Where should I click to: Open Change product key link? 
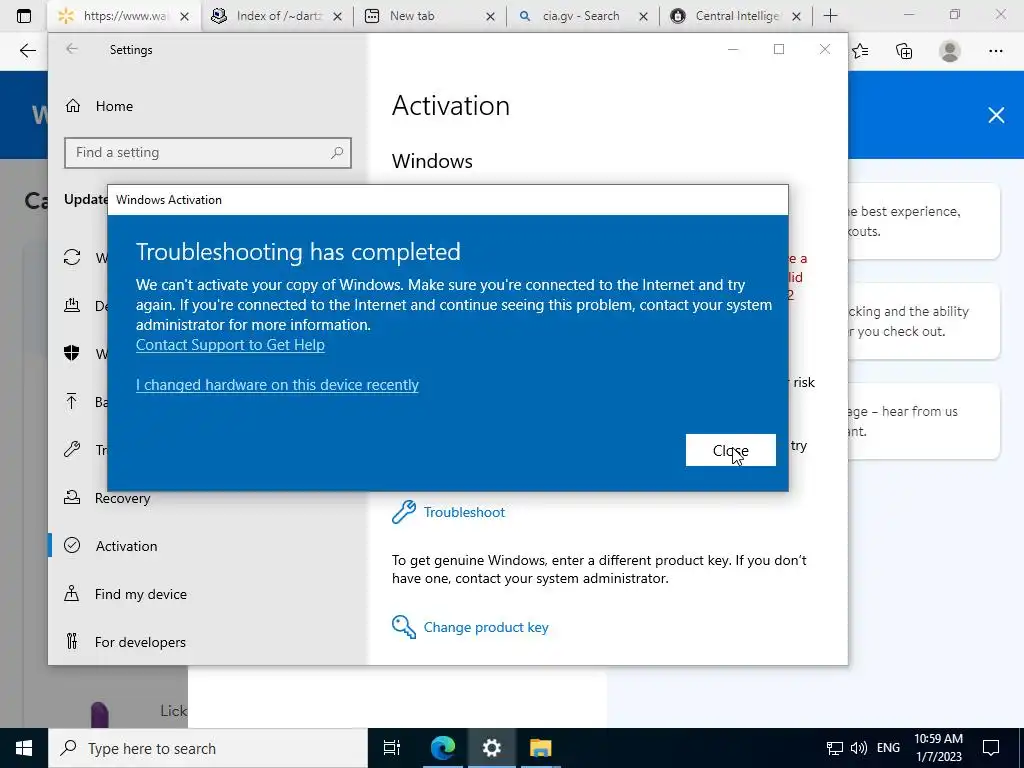[486, 627]
